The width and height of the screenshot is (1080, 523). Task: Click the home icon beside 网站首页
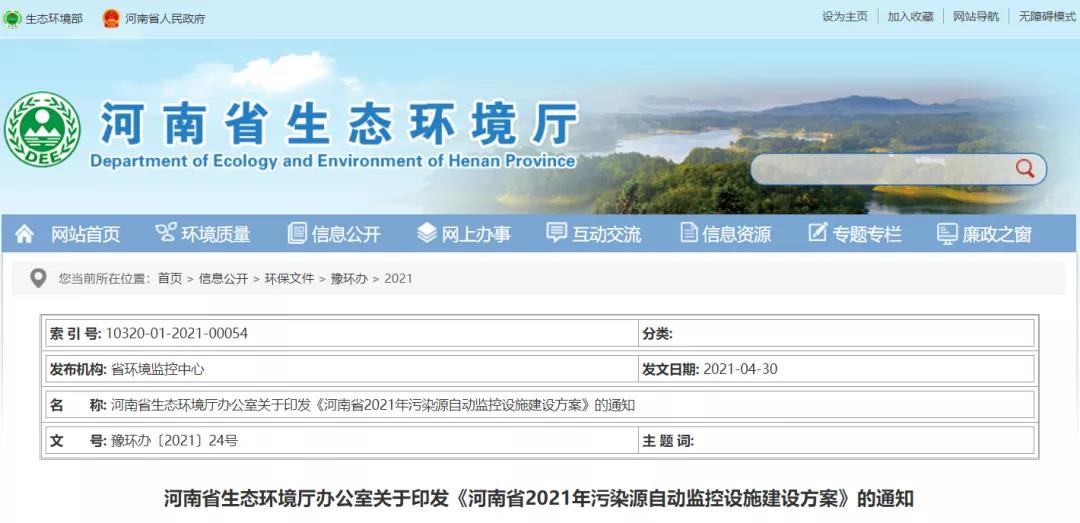(25, 234)
